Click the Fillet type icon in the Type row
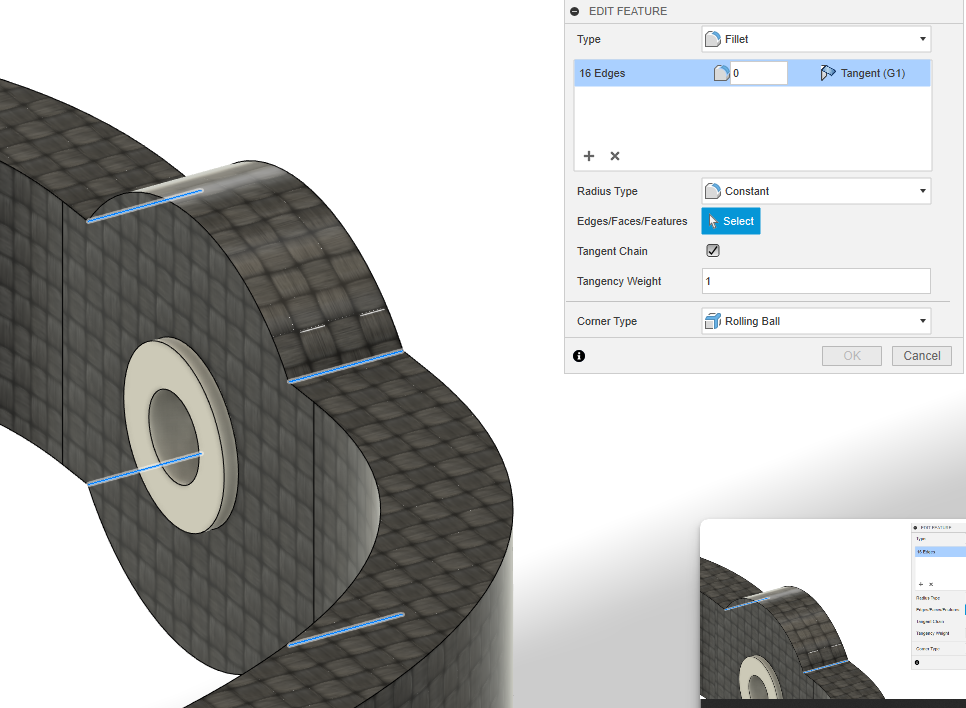The height and width of the screenshot is (708, 966). (714, 38)
